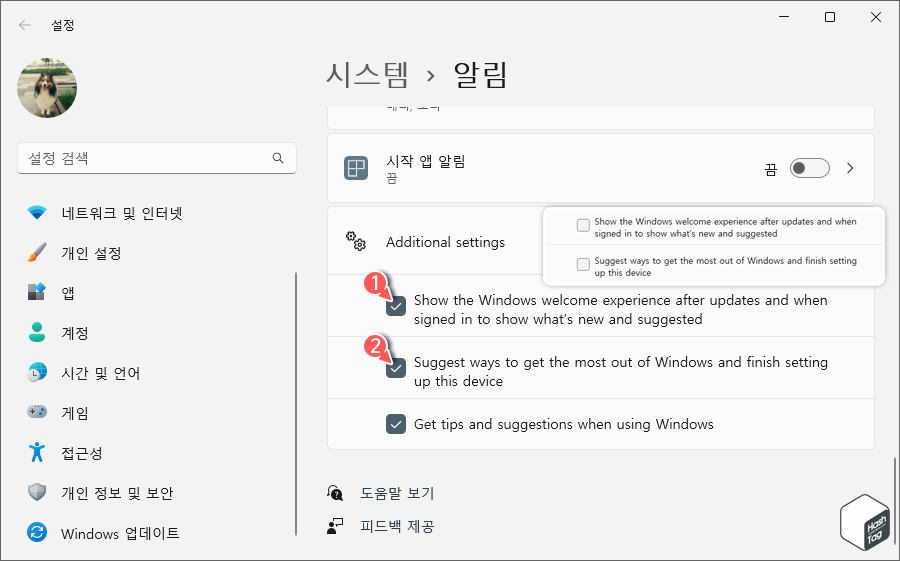Click the globe clock icon for 시간 및 언어
The height and width of the screenshot is (561, 900).
(37, 373)
